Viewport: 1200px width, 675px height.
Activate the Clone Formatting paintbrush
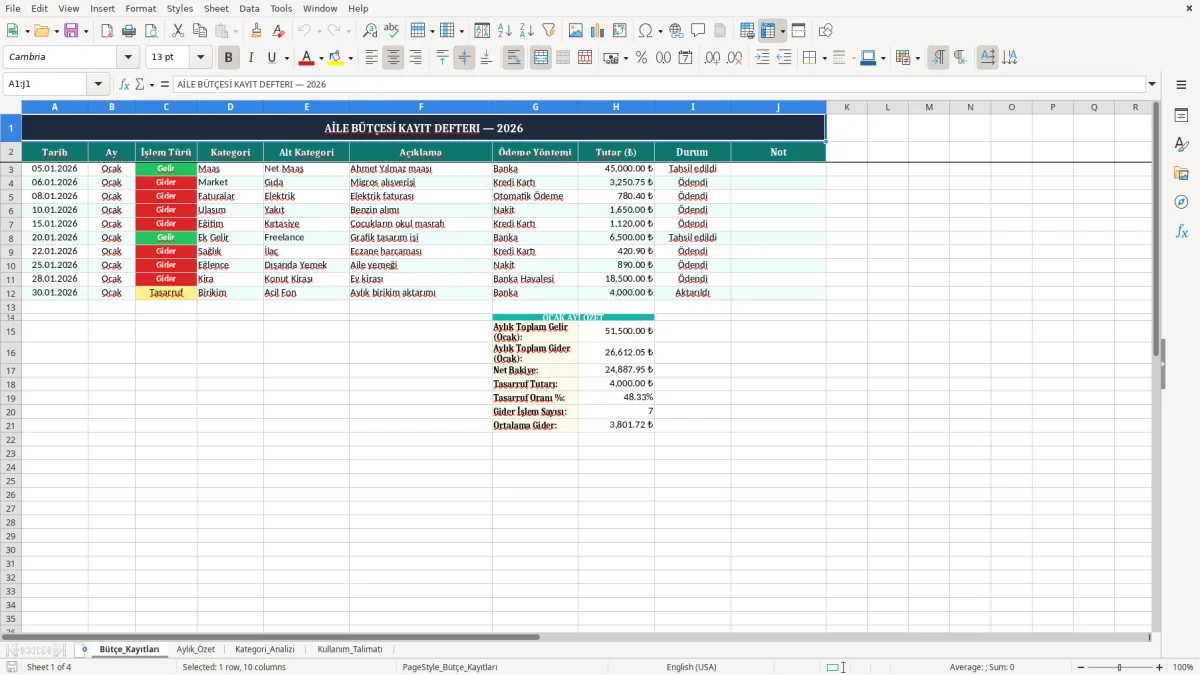[x=257, y=31]
